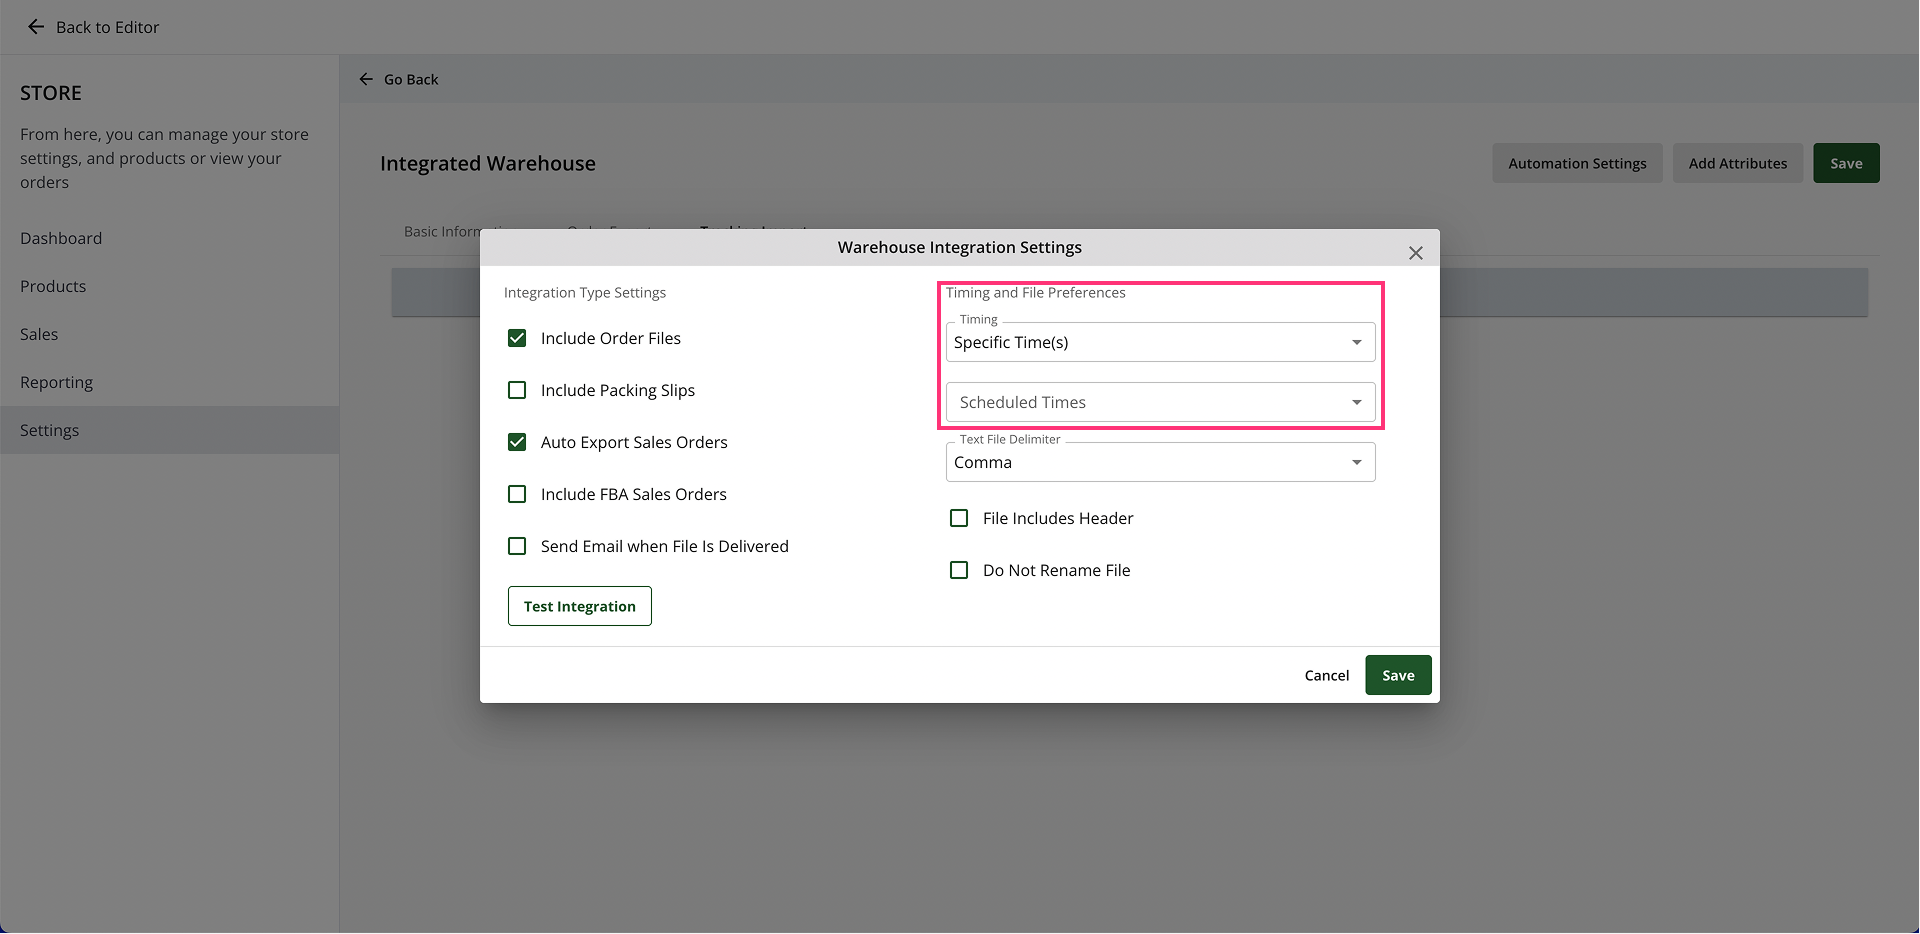Go to Products in the sidebar
The width and height of the screenshot is (1920, 934).
[53, 286]
